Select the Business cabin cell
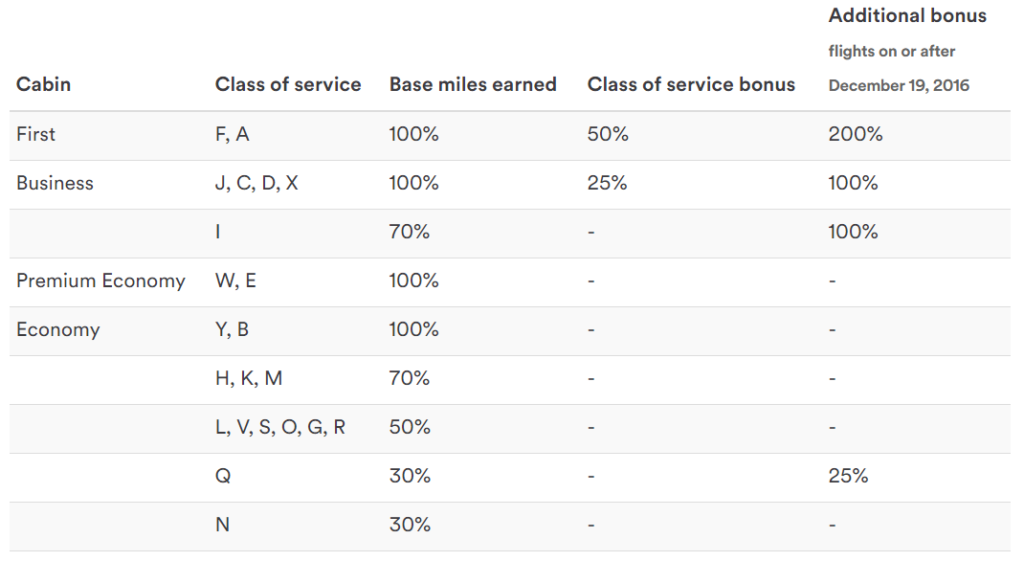 click(55, 183)
